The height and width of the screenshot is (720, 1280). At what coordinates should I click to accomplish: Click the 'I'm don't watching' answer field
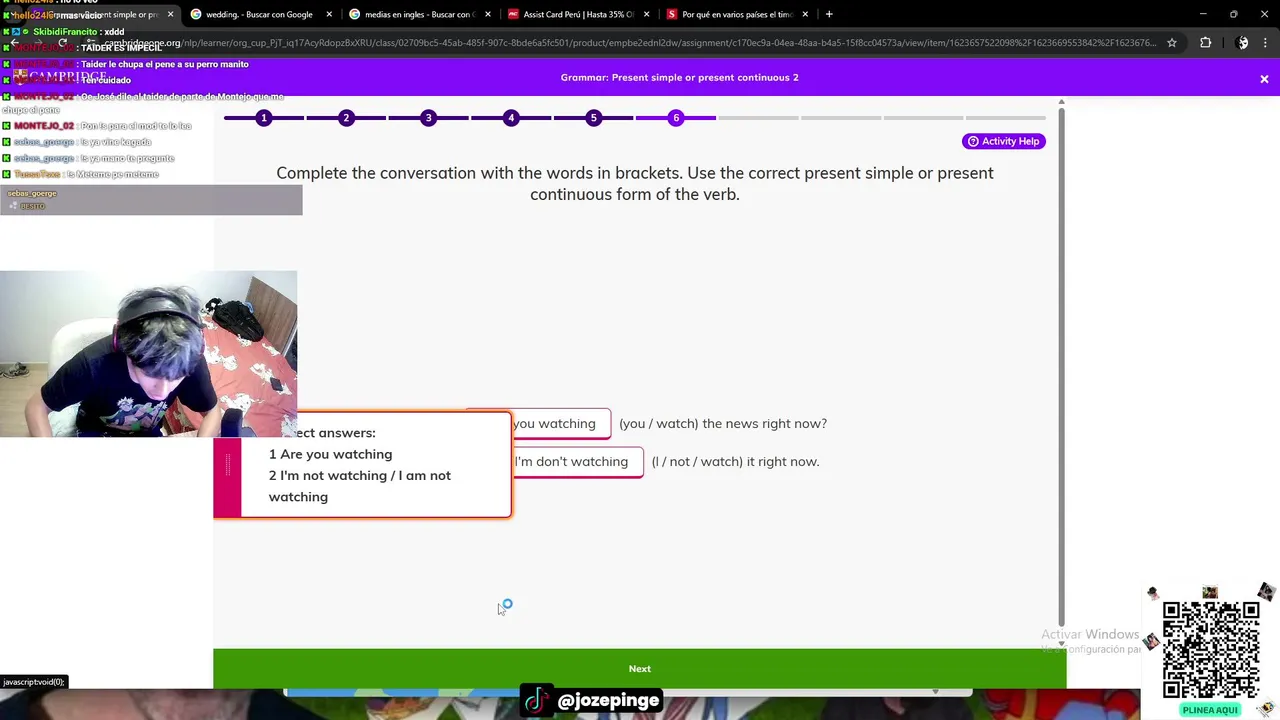[577, 461]
